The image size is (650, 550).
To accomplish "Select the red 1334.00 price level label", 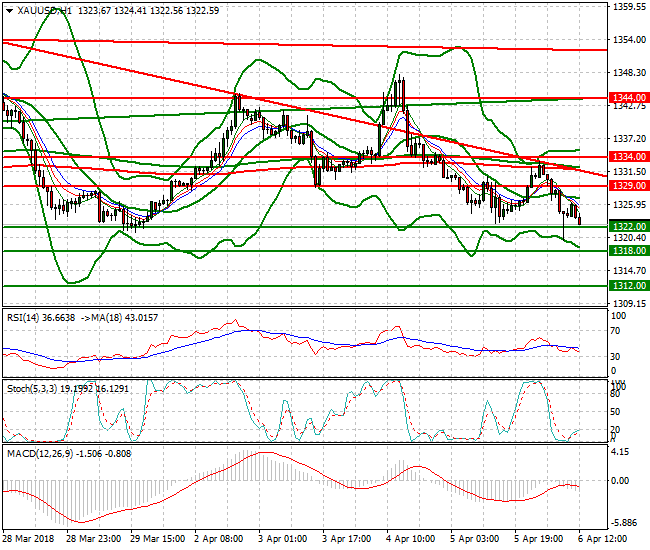I will [630, 157].
